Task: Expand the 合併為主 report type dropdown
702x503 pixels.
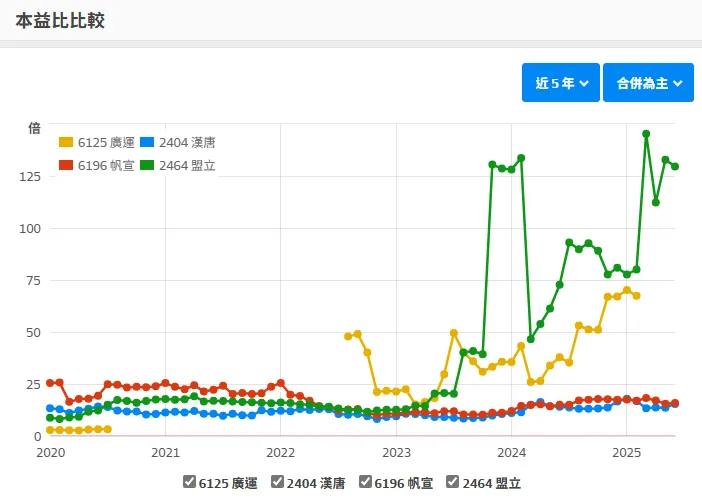Action: pos(648,83)
